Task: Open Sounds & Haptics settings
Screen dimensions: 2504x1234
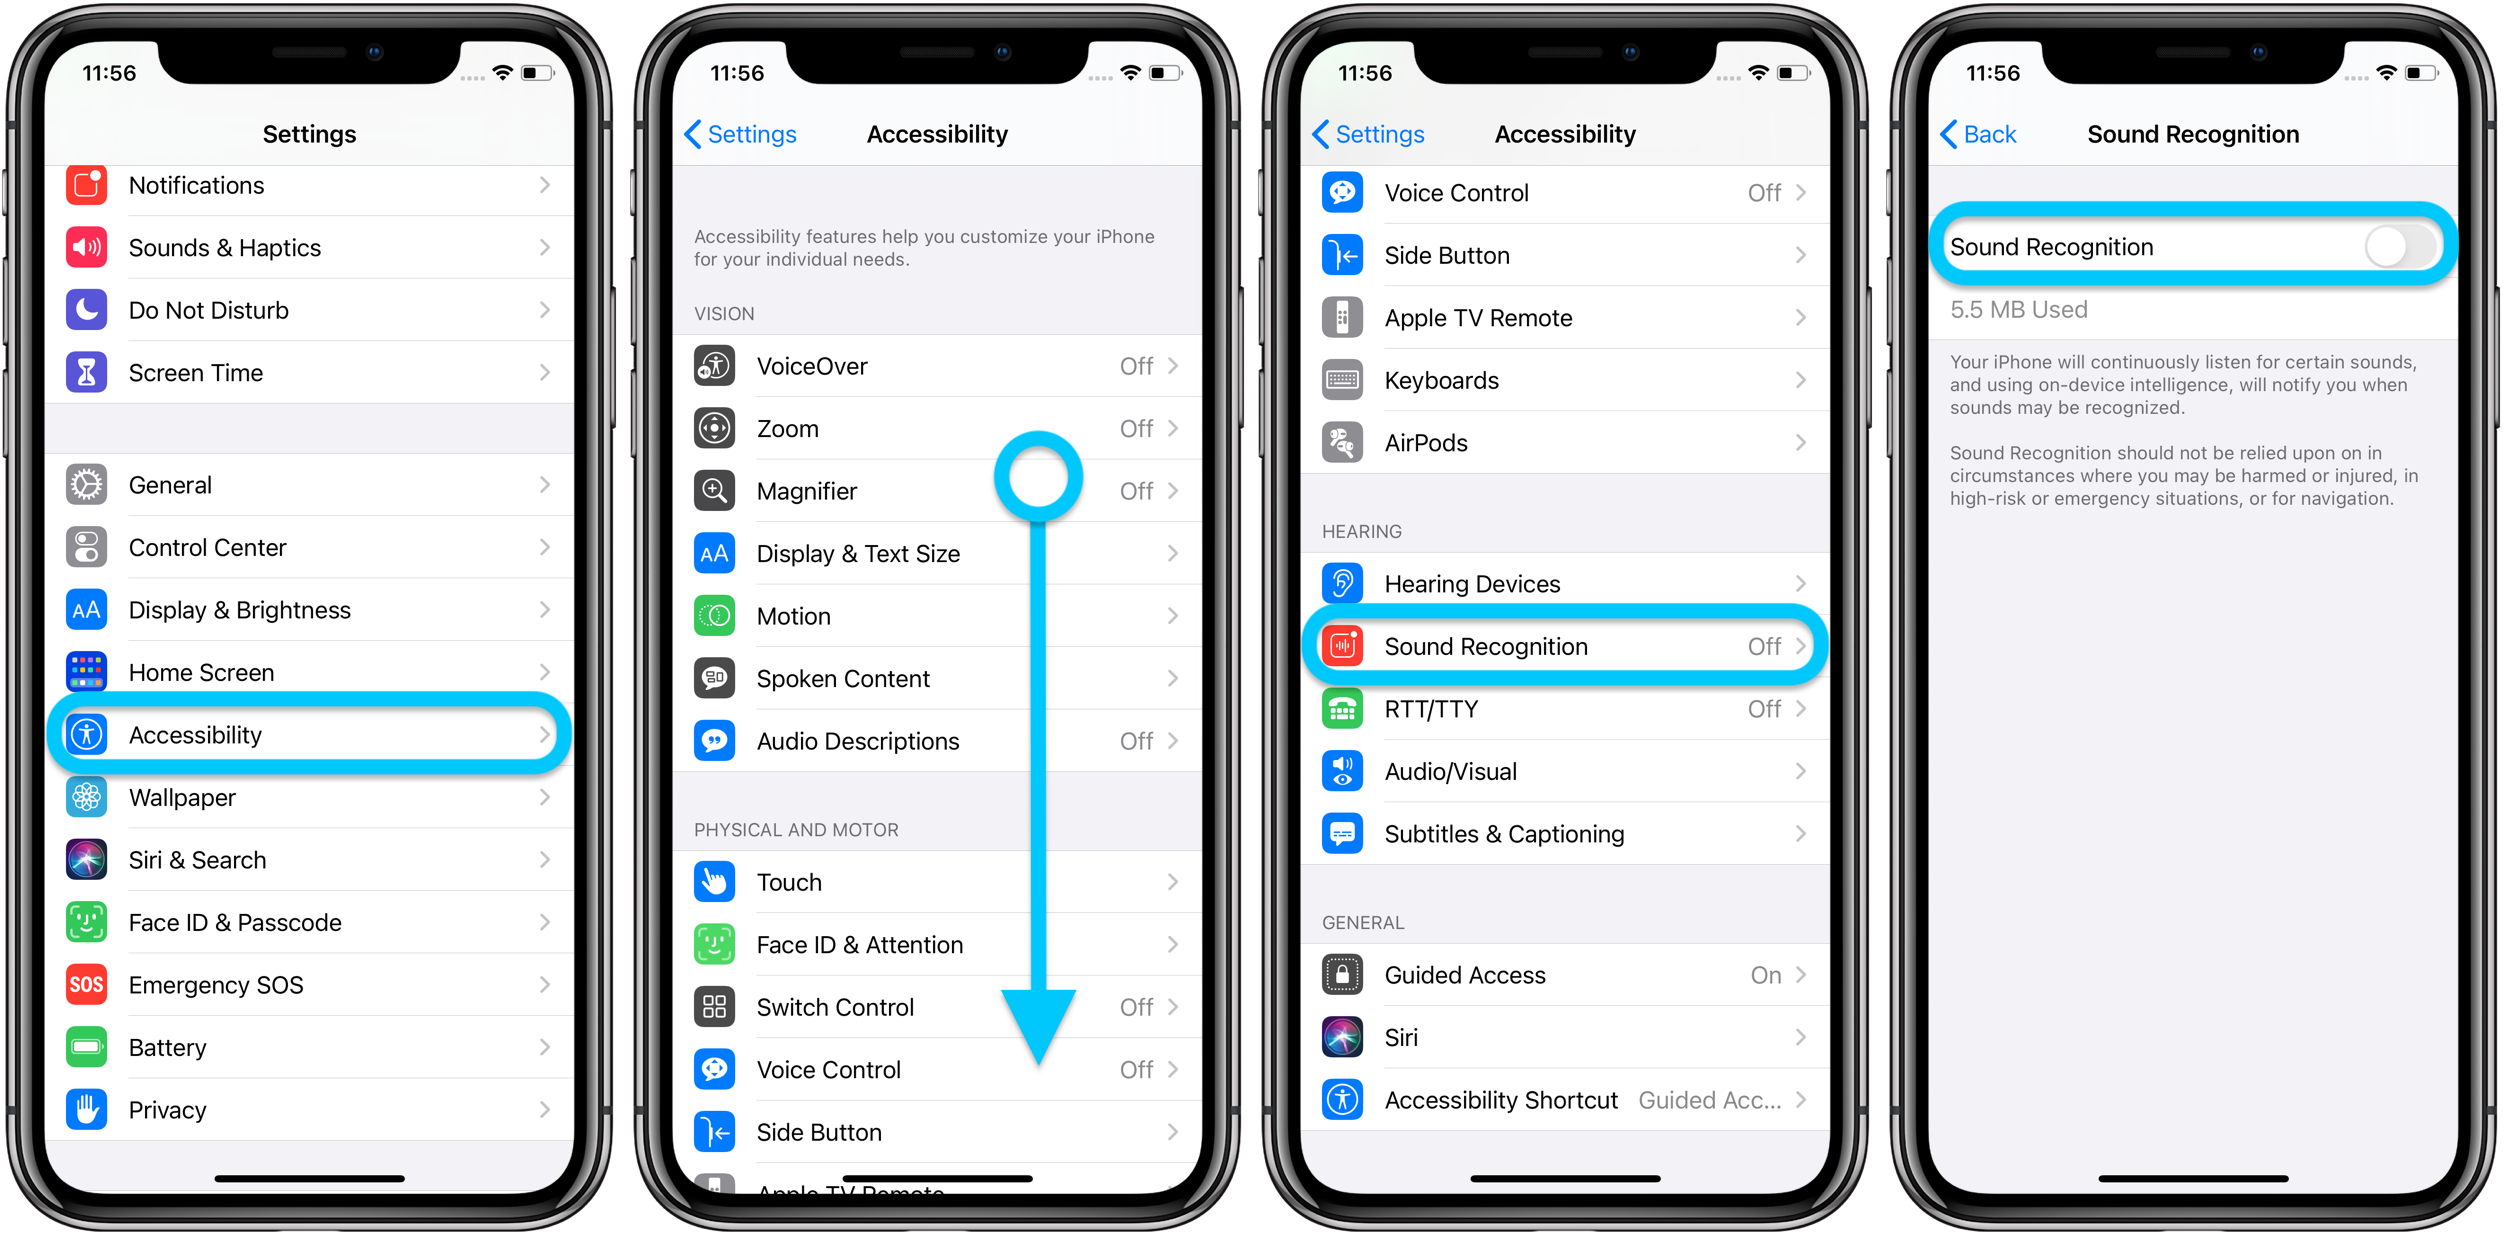Action: pyautogui.click(x=311, y=247)
